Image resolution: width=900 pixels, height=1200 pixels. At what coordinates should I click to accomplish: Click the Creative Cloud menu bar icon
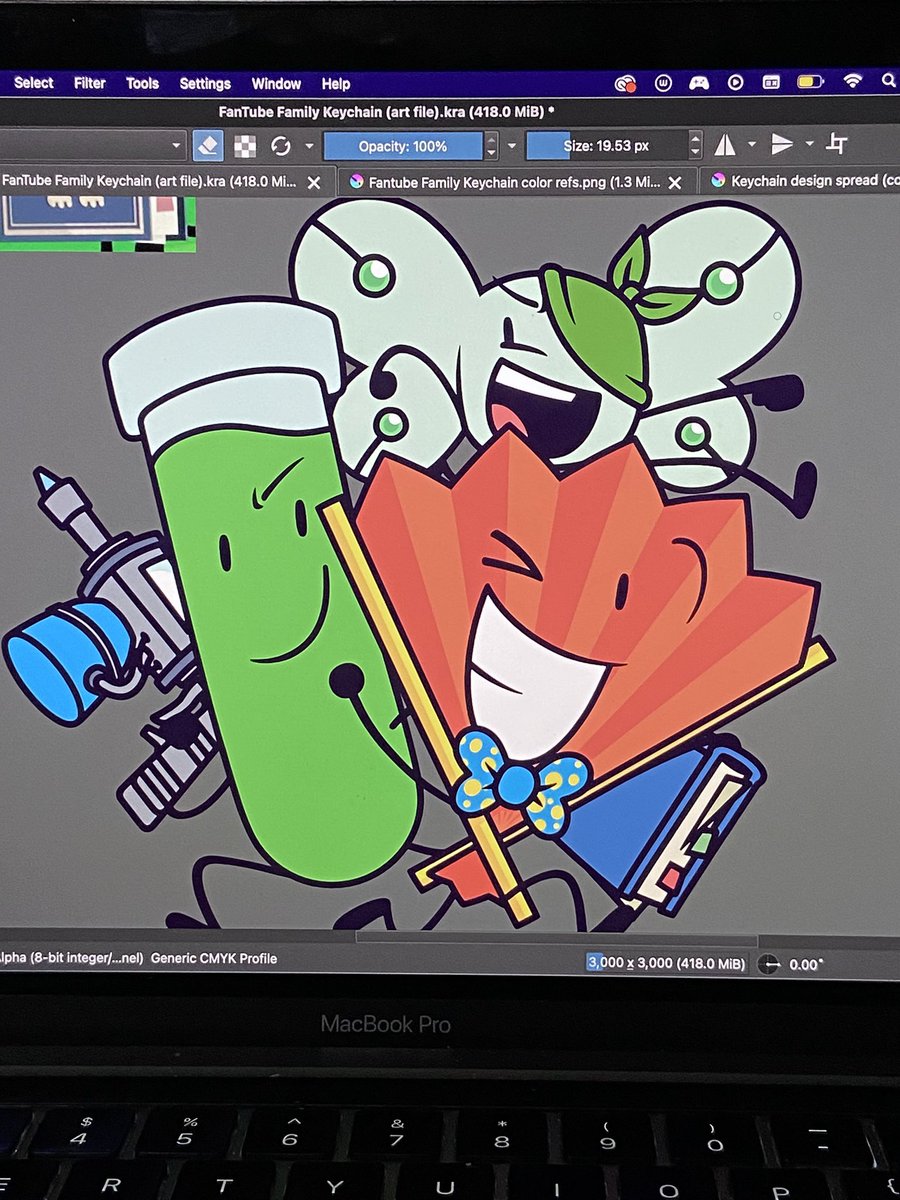coord(626,84)
